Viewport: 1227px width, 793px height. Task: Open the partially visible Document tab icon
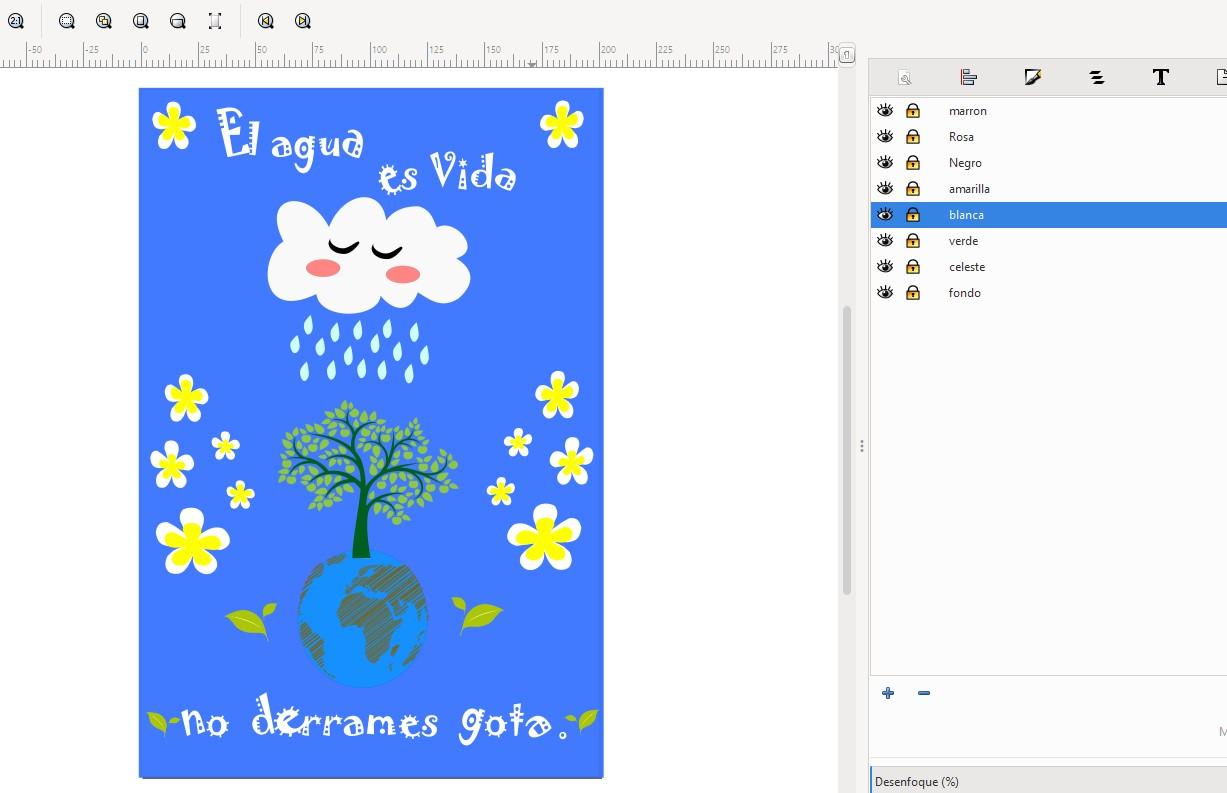1221,77
